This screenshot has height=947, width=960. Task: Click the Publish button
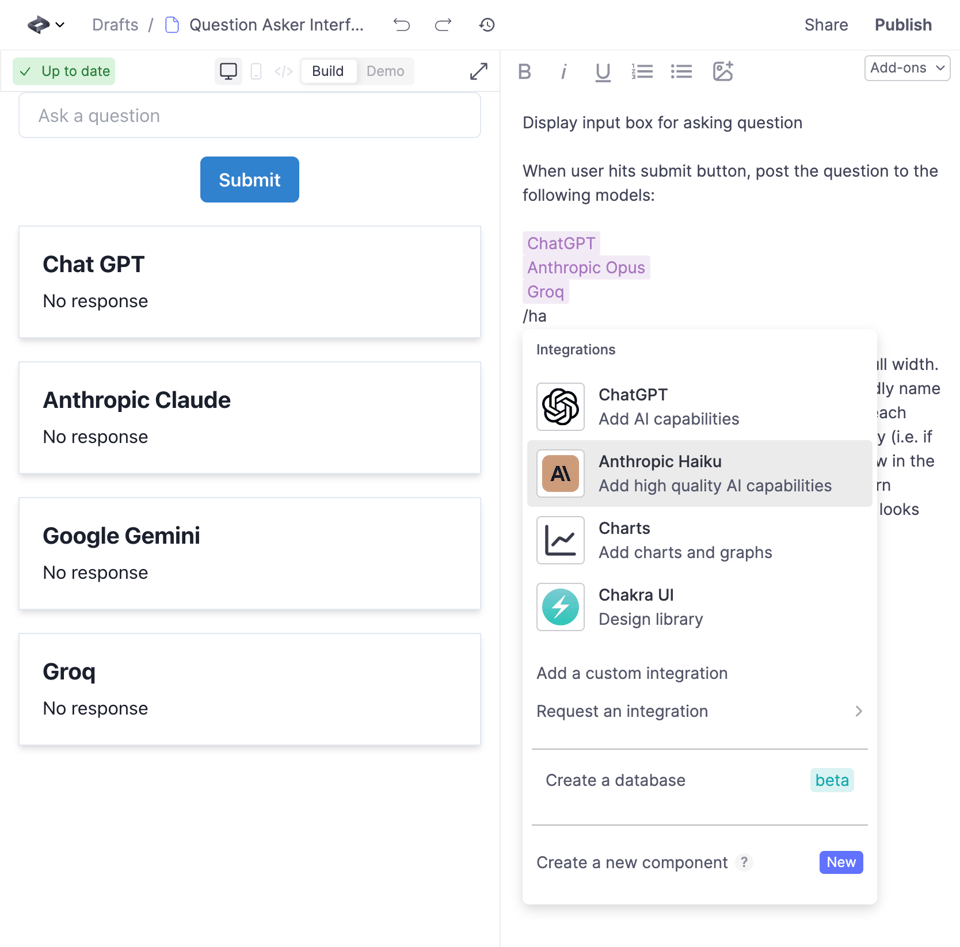pyautogui.click(x=903, y=24)
